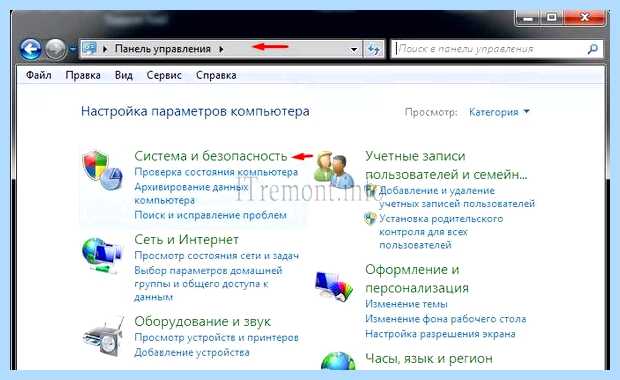Click the Control Panel icon in address bar
Image resolution: width=620 pixels, height=380 pixels.
pos(89,49)
